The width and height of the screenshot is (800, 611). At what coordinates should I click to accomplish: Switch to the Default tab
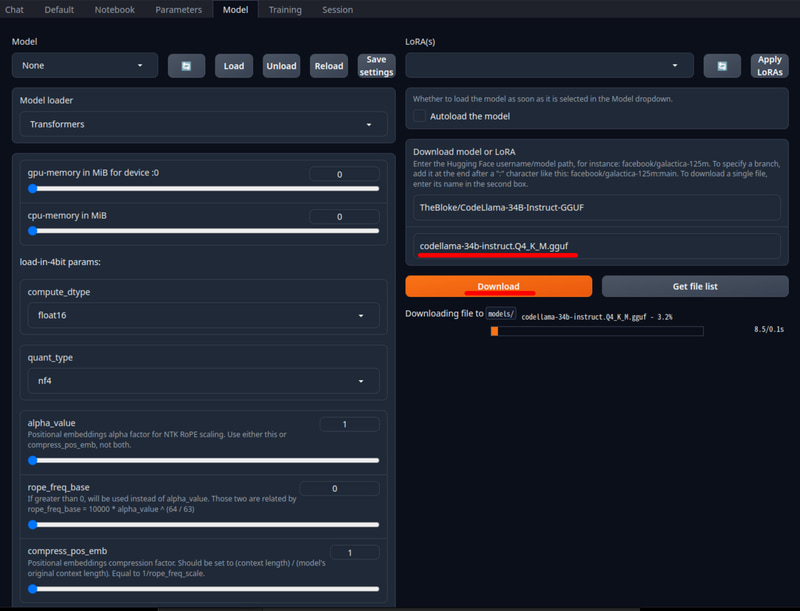point(59,10)
